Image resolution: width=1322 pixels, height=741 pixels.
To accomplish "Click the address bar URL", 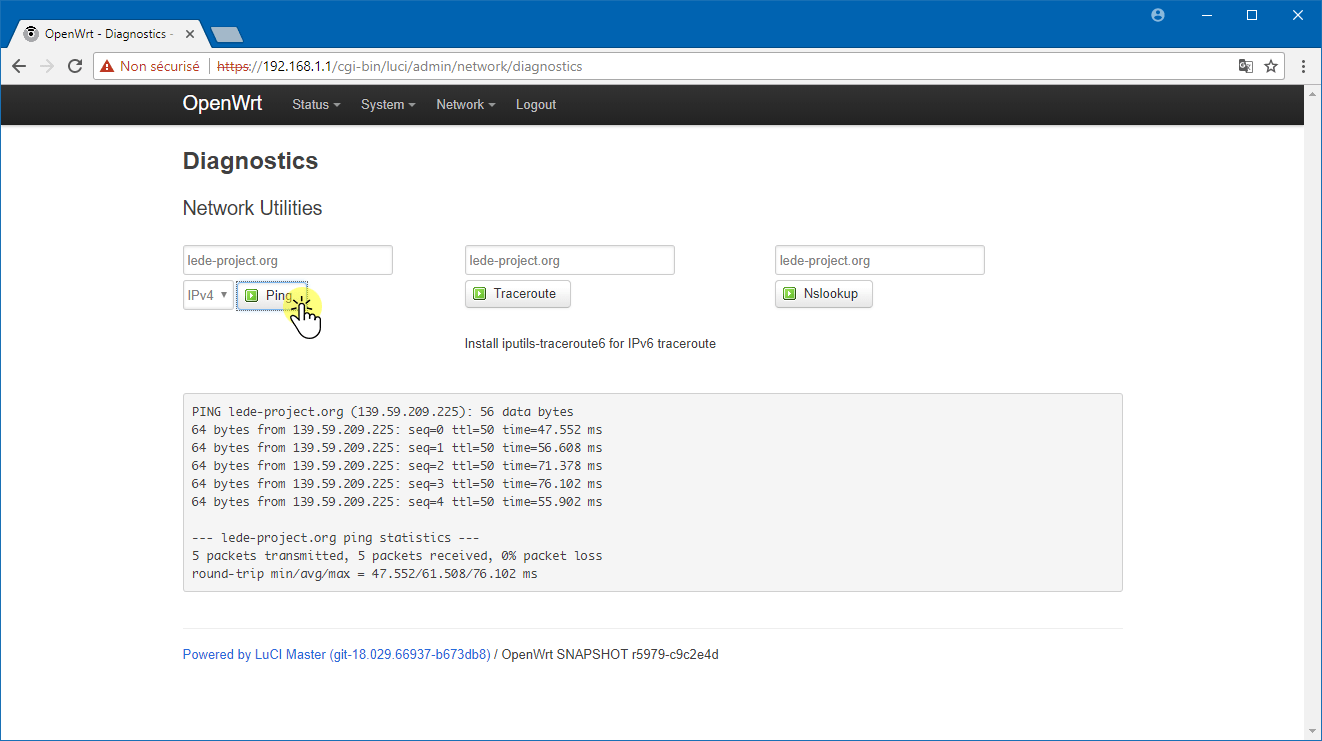I will click(400, 66).
